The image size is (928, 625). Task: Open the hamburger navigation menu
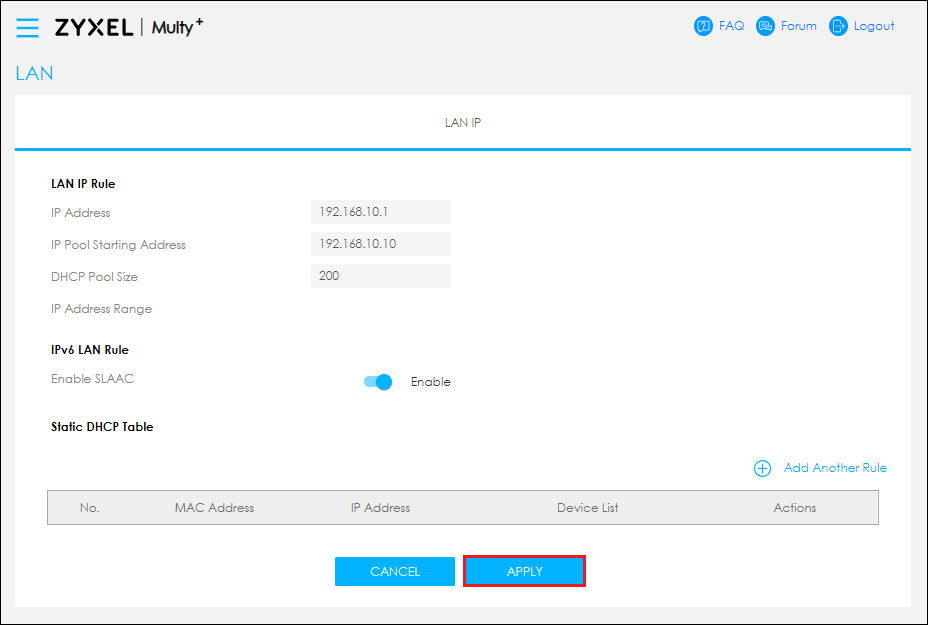(x=27, y=27)
